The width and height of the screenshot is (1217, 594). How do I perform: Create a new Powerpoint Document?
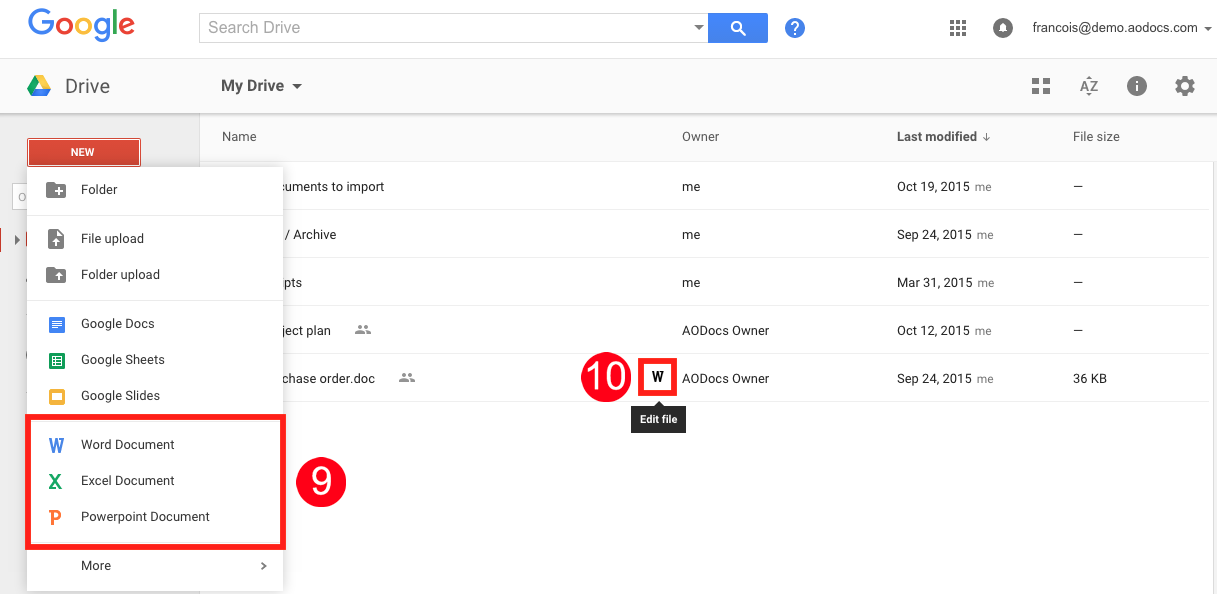[x=155, y=517]
